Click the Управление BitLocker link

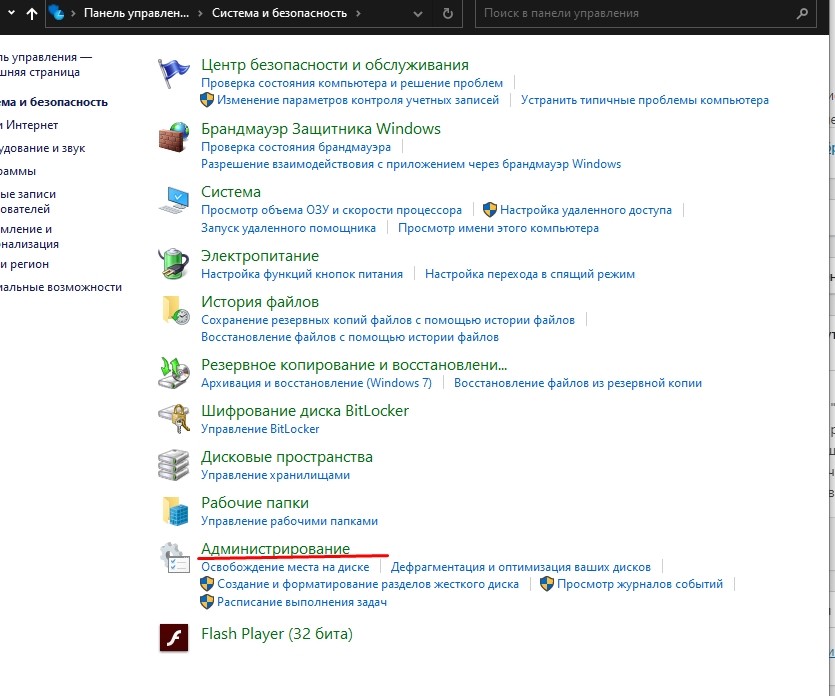[x=260, y=429]
